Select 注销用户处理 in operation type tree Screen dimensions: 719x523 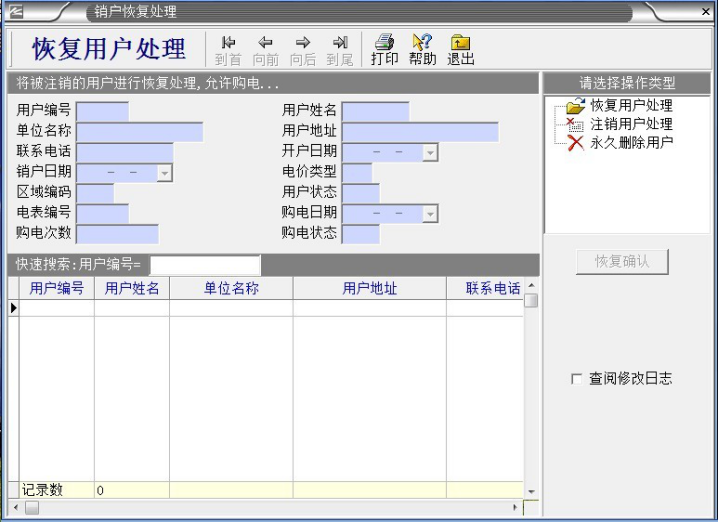point(630,124)
